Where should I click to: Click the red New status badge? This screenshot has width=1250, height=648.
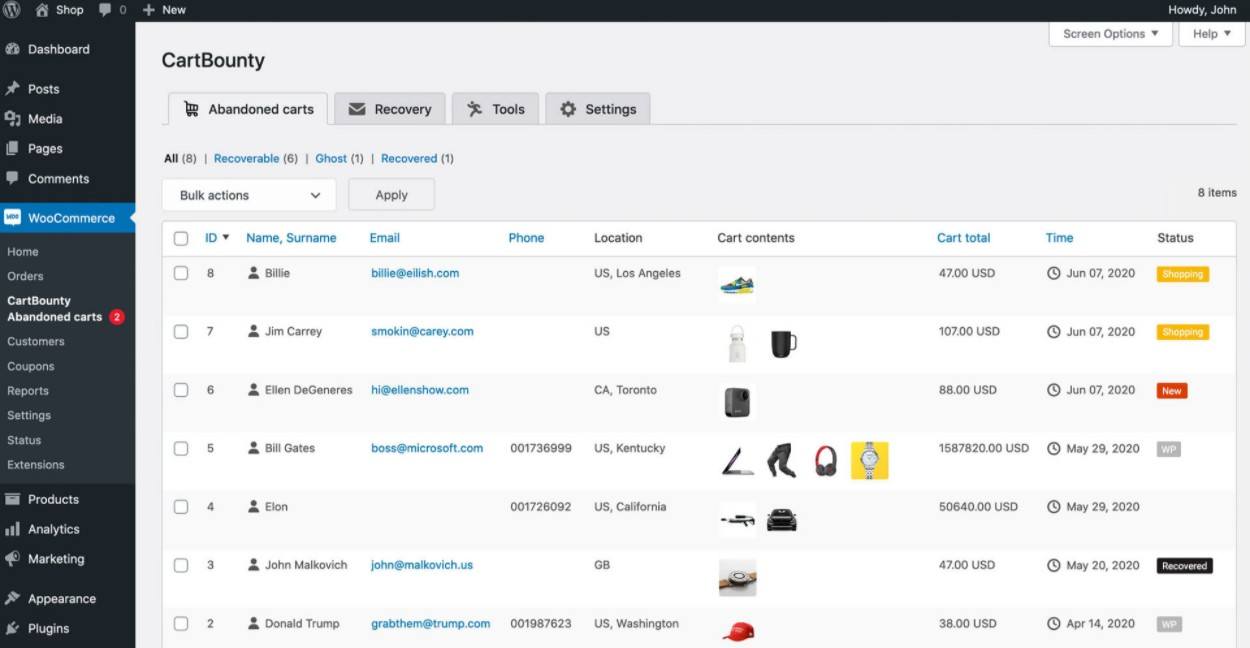[x=1172, y=391]
